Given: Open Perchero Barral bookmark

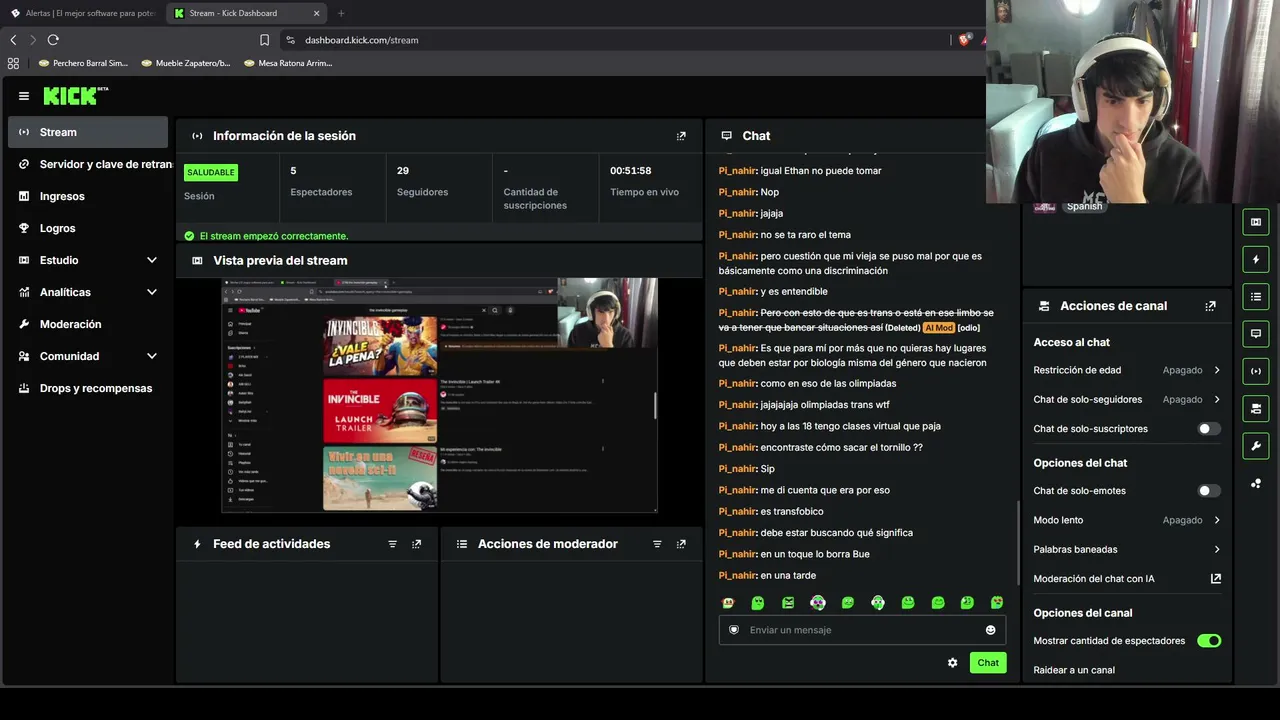Looking at the screenshot, I should [x=84, y=63].
